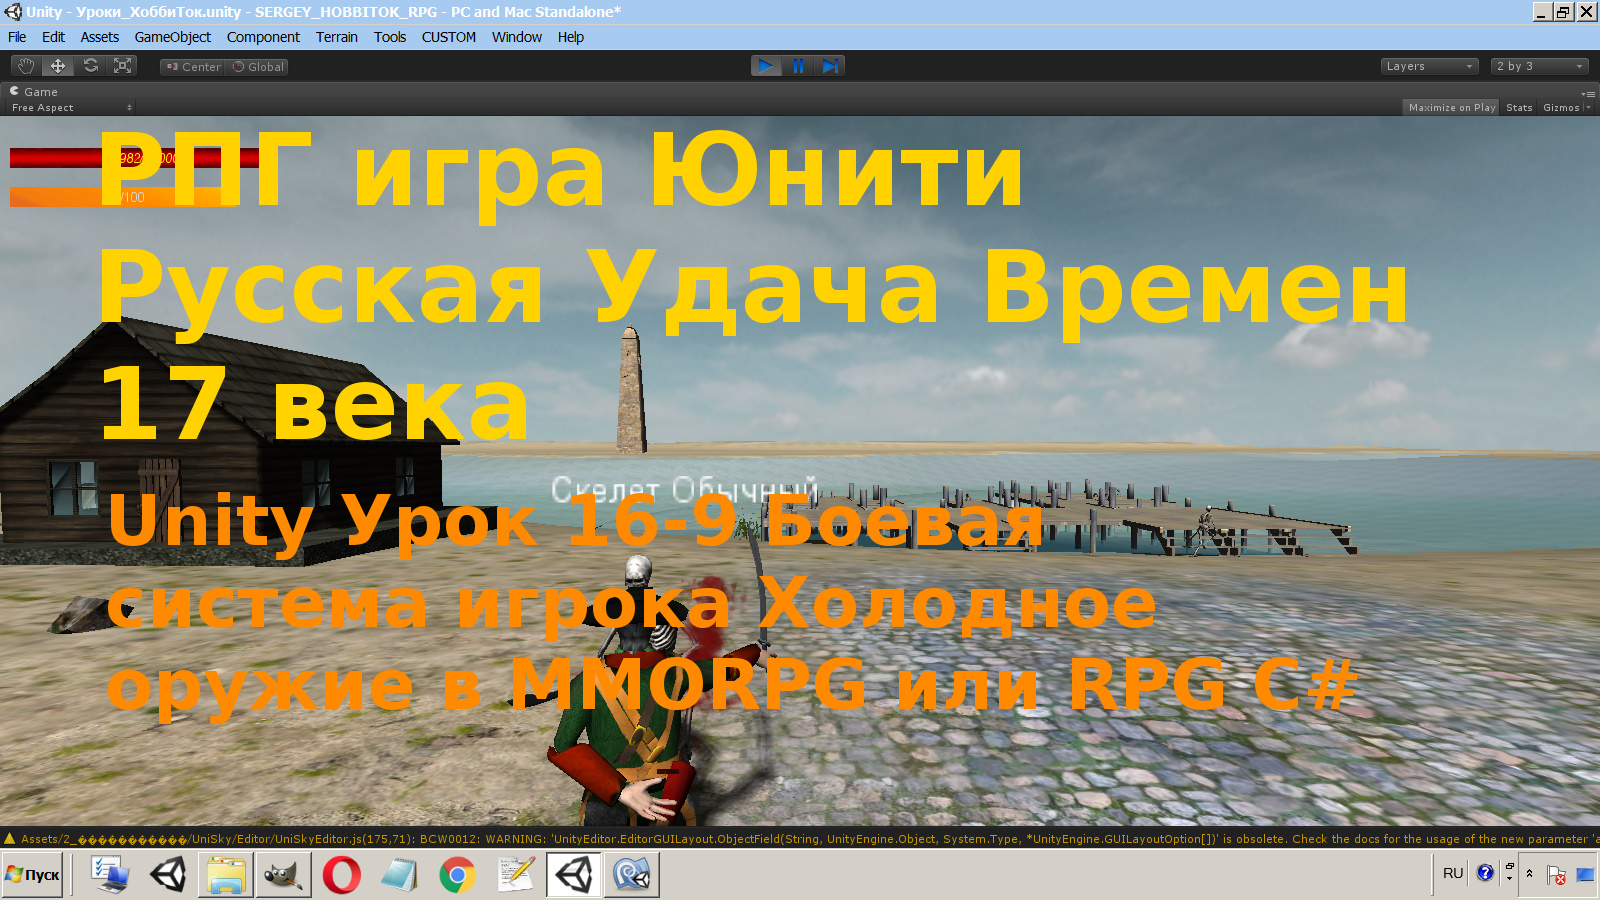
Task: Open the Gizmos dropdown arrow
Action: point(1588,108)
